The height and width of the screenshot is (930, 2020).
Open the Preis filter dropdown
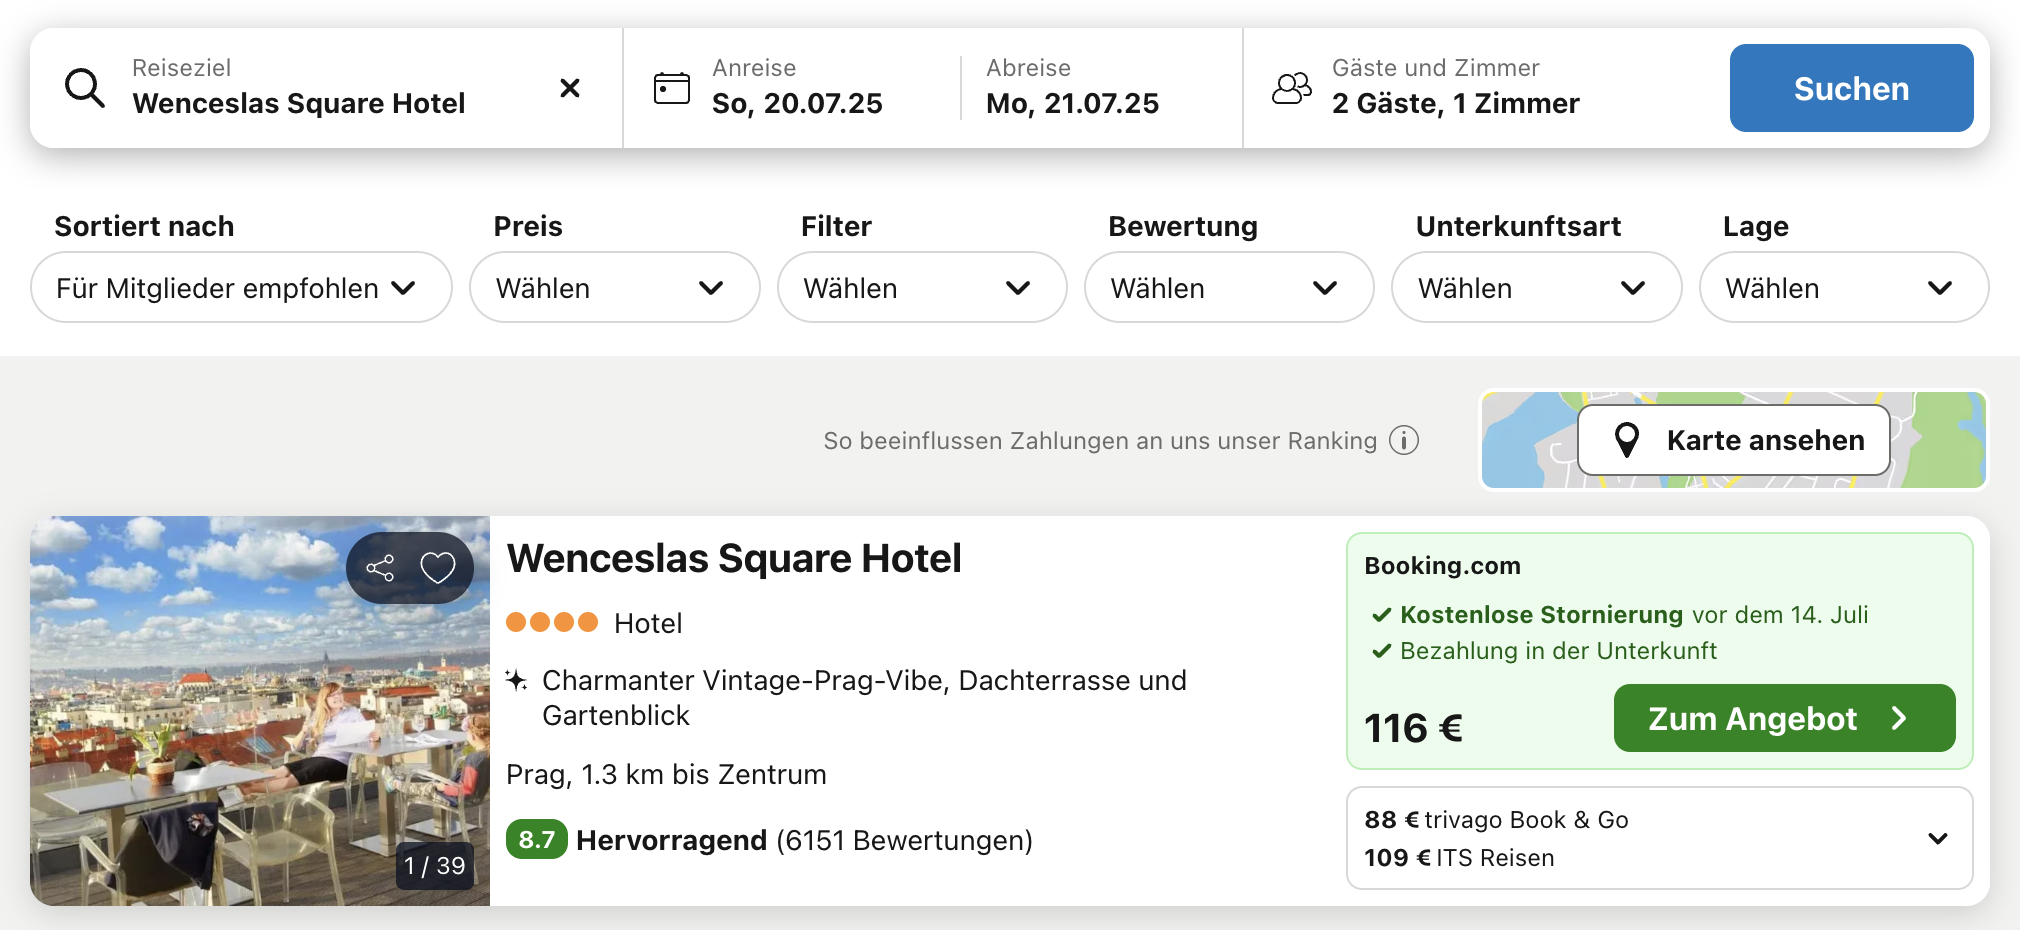click(x=614, y=287)
